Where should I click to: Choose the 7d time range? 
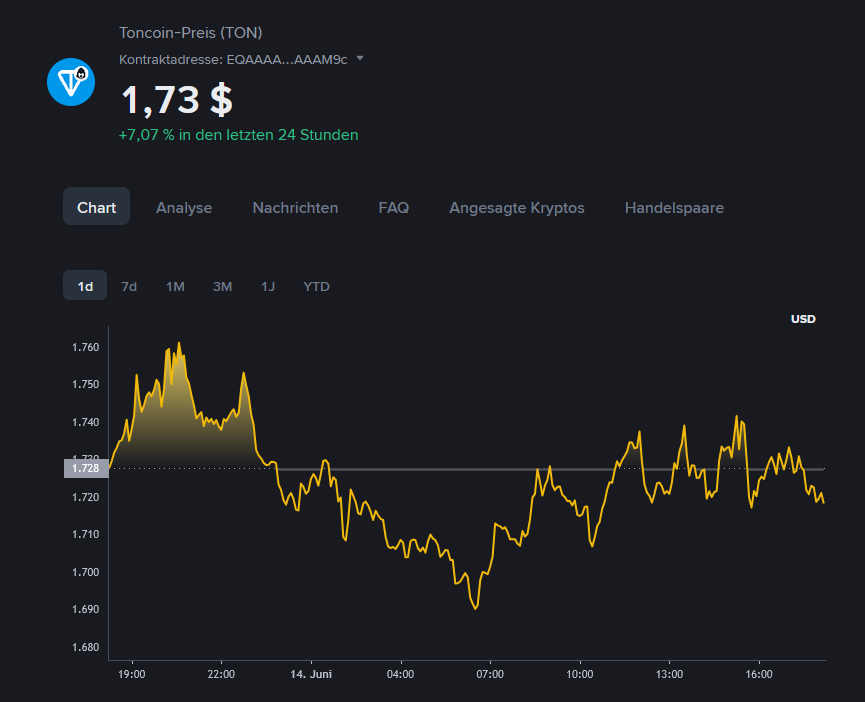129,287
